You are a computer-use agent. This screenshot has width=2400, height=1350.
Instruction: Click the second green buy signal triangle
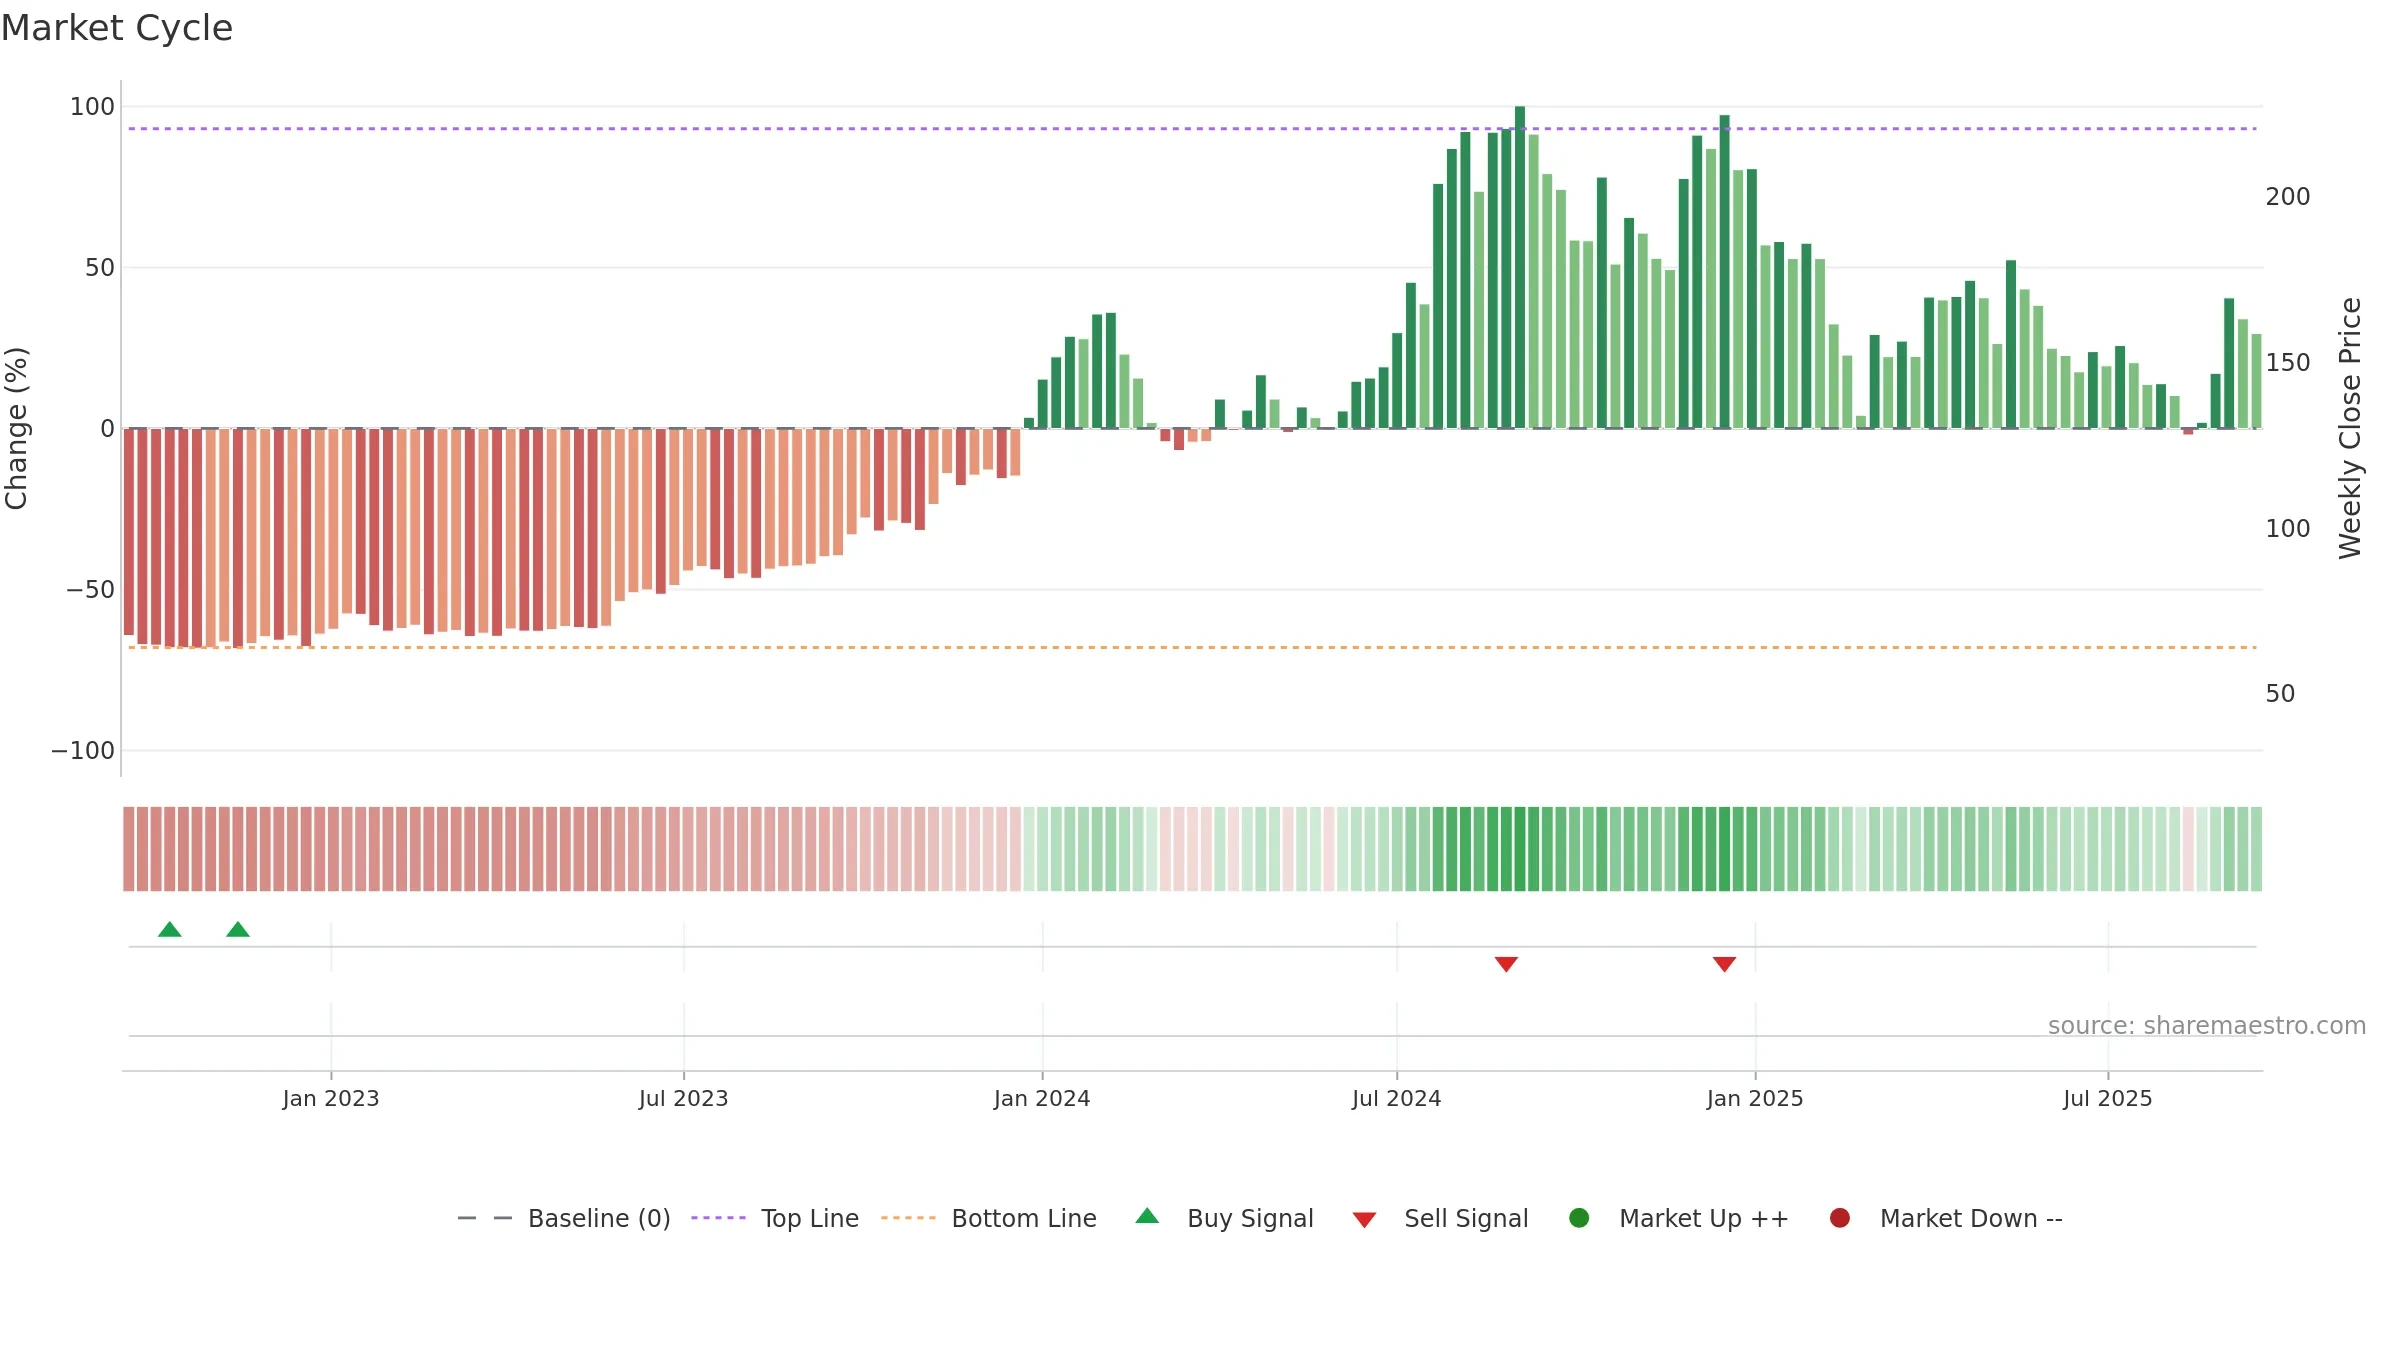238,930
